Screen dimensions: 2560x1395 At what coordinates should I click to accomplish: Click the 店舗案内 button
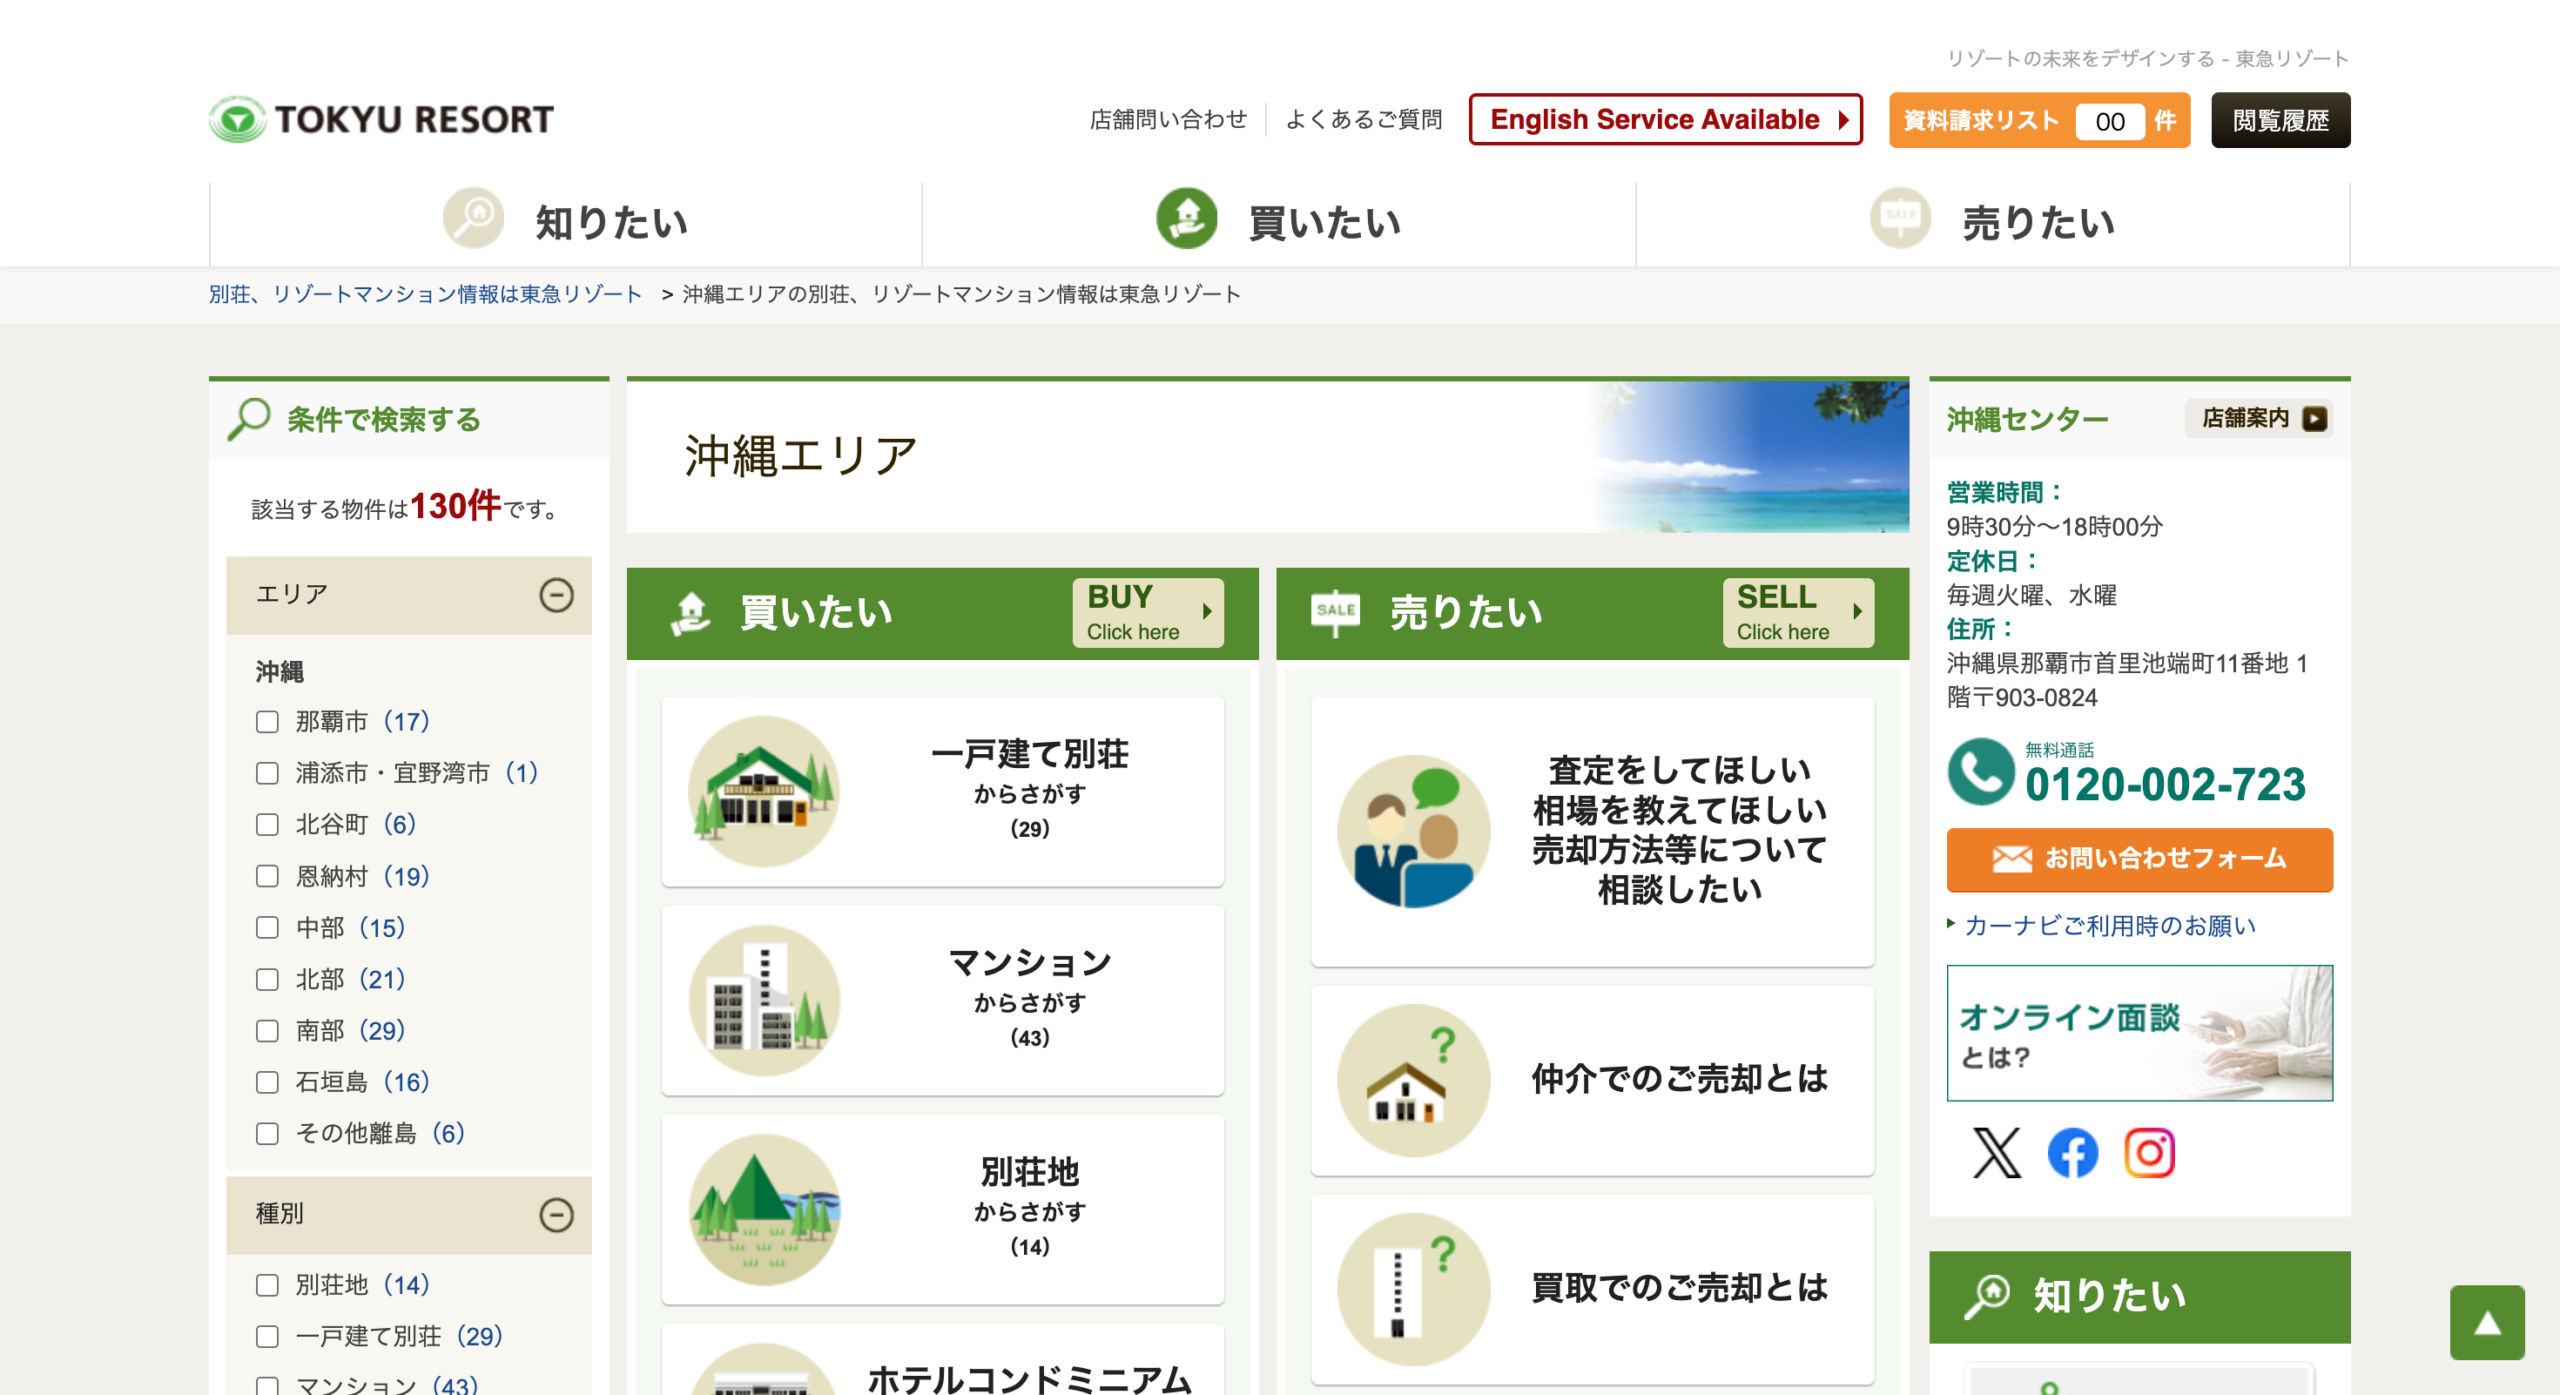2259,418
